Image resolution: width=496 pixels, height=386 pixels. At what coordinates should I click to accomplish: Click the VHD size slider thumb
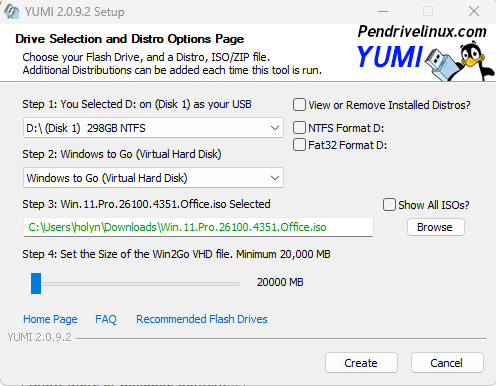point(36,283)
